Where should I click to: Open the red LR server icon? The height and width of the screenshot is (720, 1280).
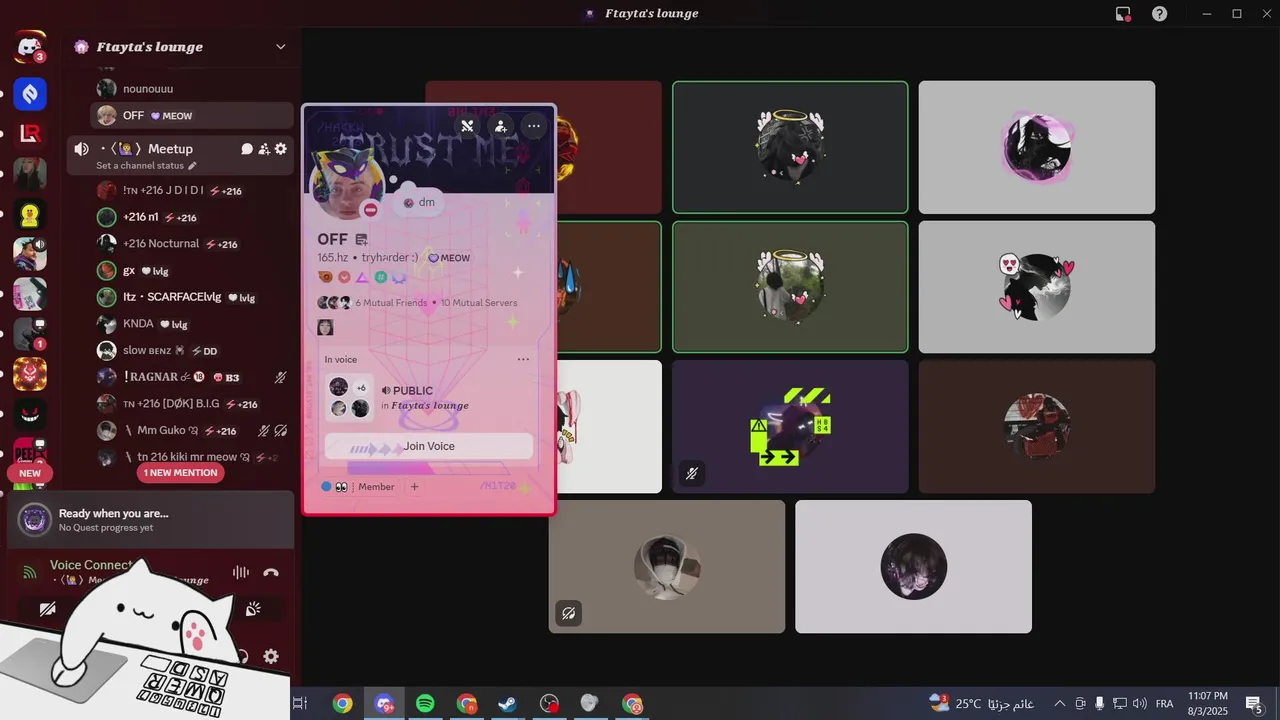tap(30, 134)
